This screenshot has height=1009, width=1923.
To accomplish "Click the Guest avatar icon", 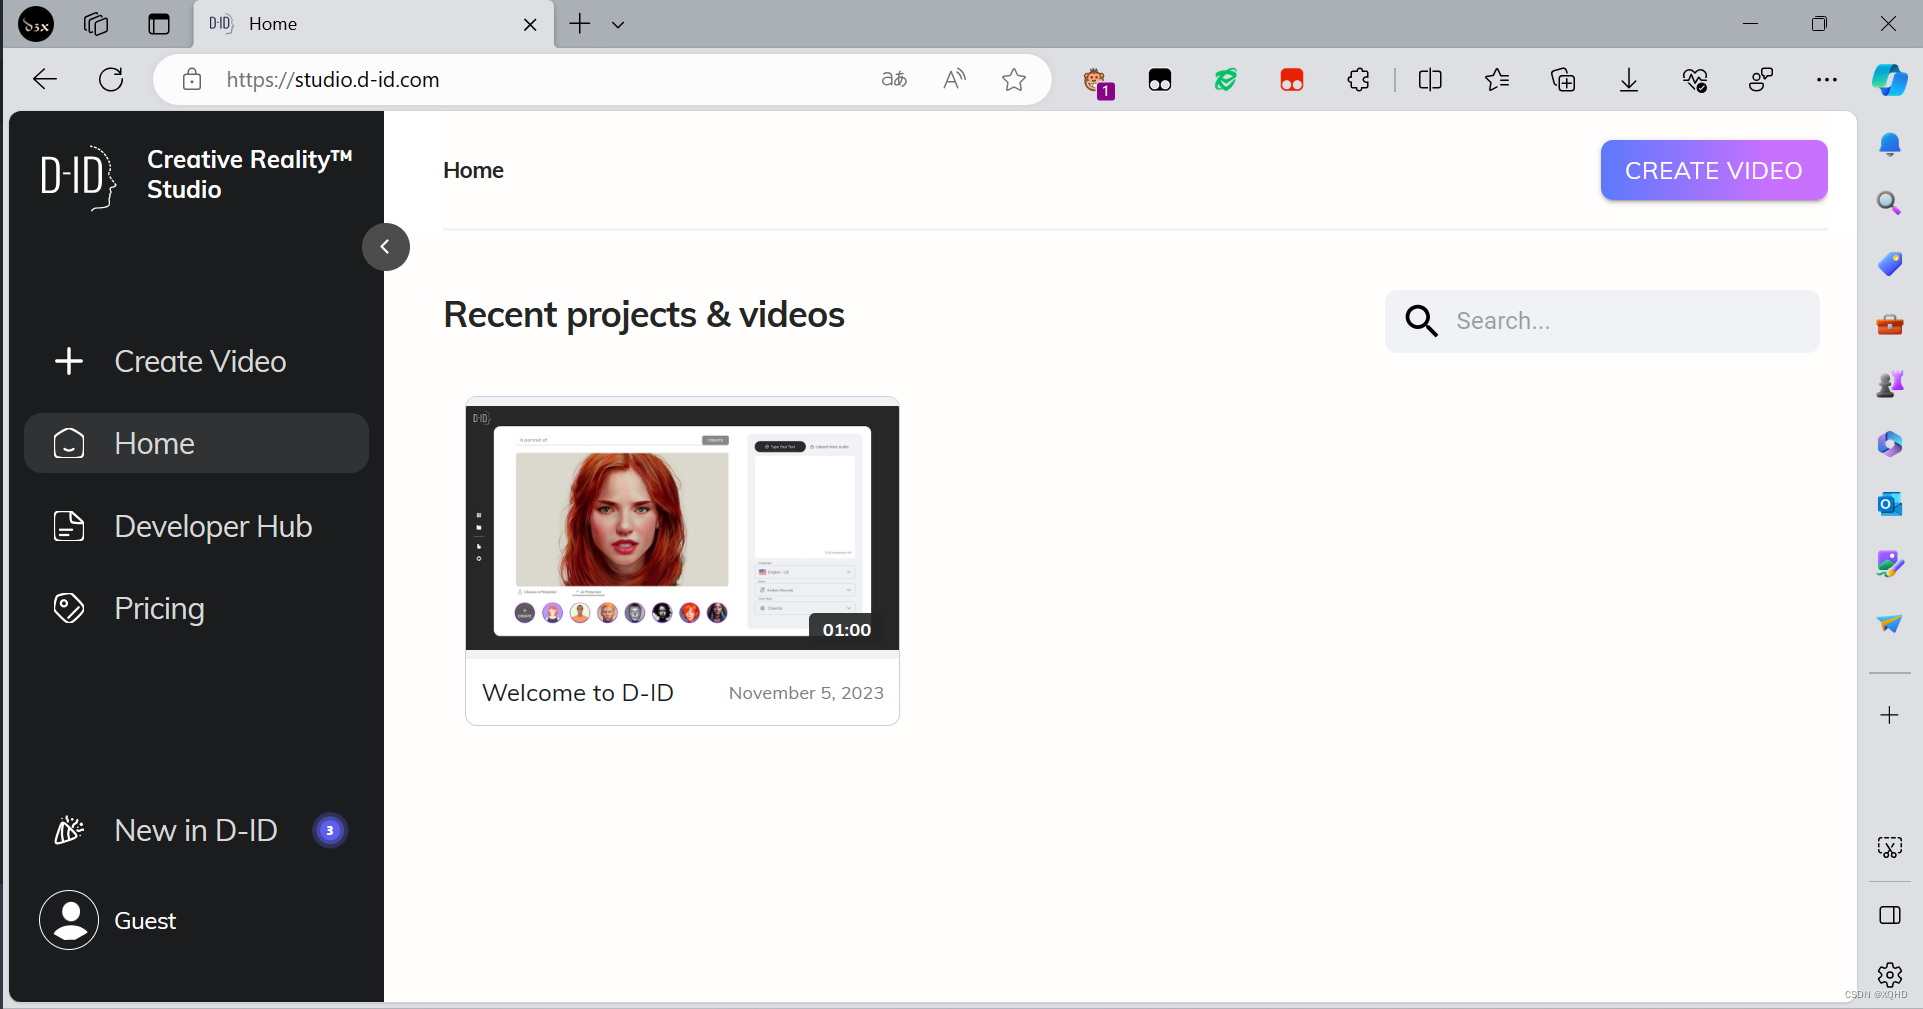I will click(69, 920).
